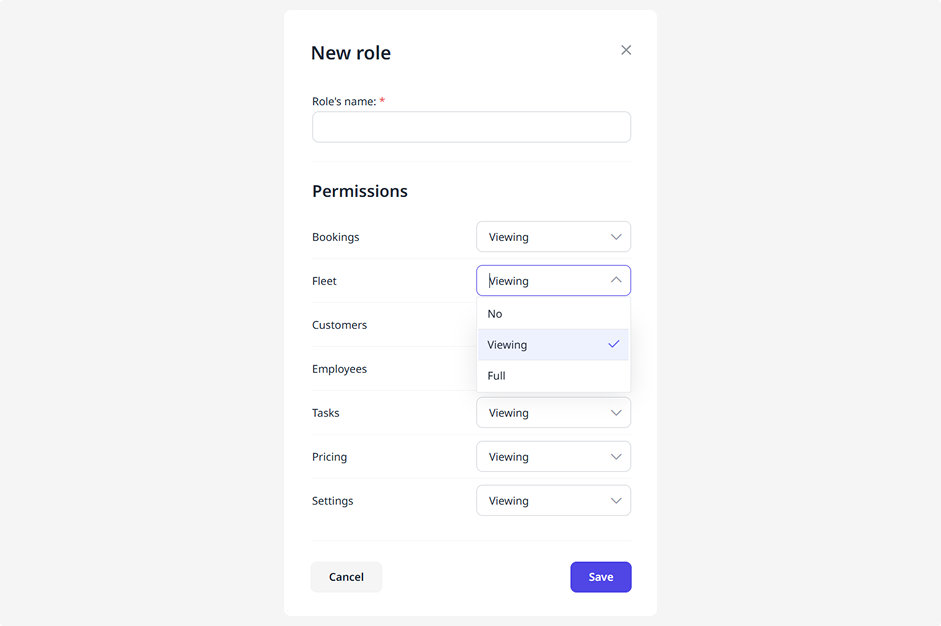Click the Employees permission label

coord(339,369)
